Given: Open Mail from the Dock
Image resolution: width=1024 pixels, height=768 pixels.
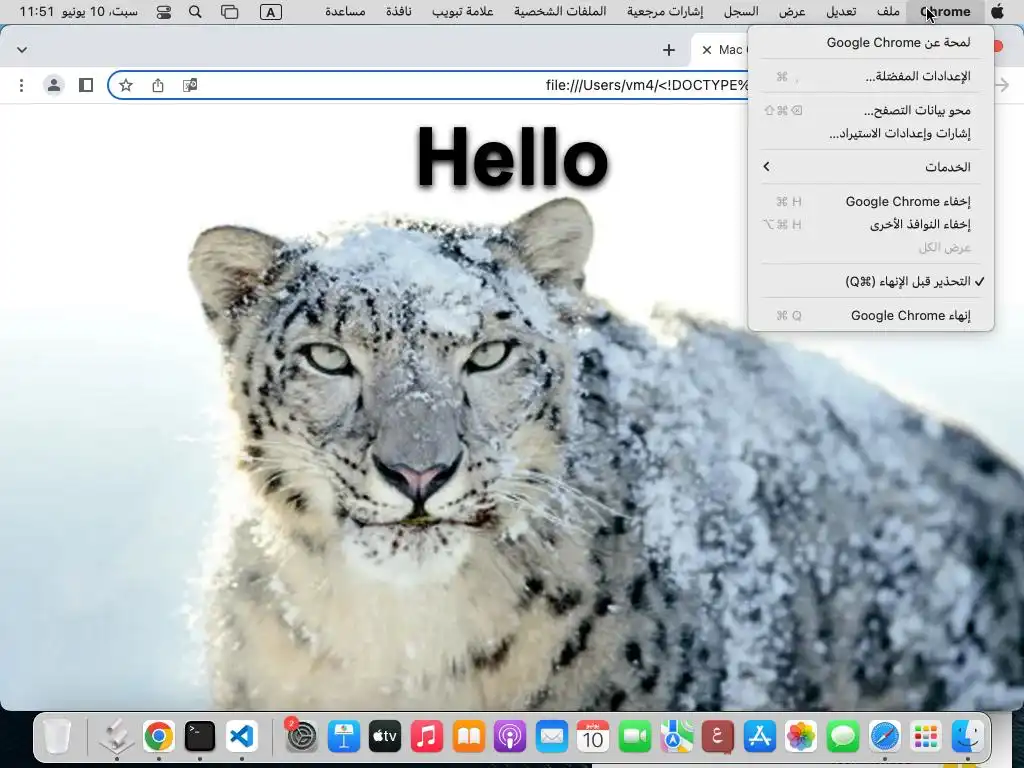Looking at the screenshot, I should pyautogui.click(x=552, y=737).
